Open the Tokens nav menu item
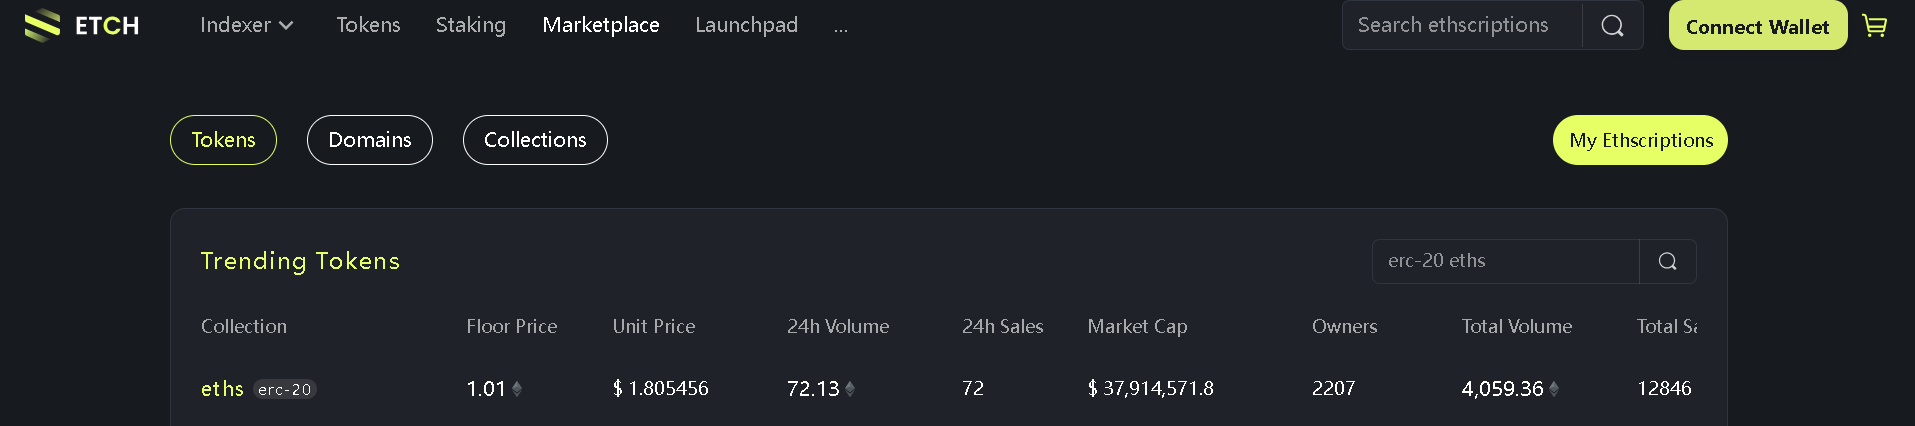This screenshot has height=426, width=1915. tap(368, 25)
